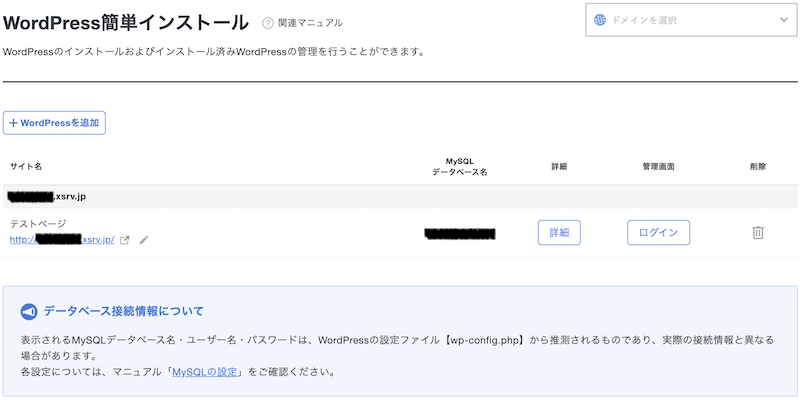Click the WordPressを追加 button
800x400 pixels.
click(54, 123)
